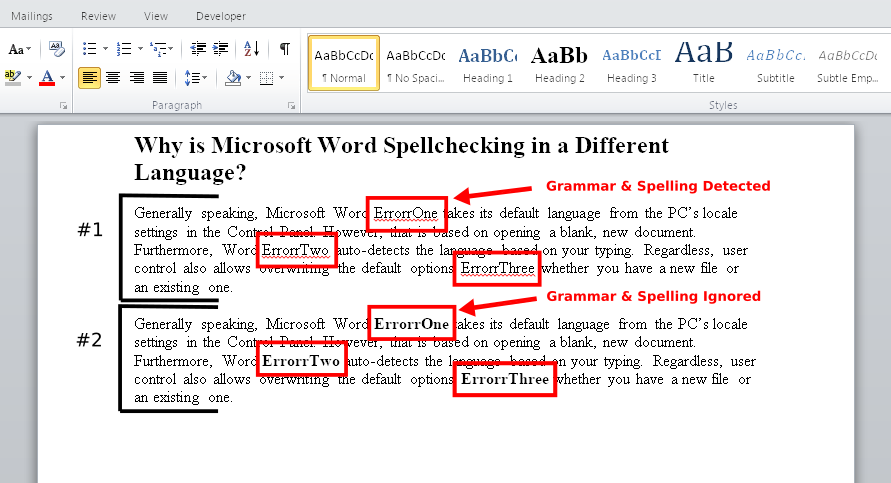Apply the No Spacing style

click(x=416, y=63)
